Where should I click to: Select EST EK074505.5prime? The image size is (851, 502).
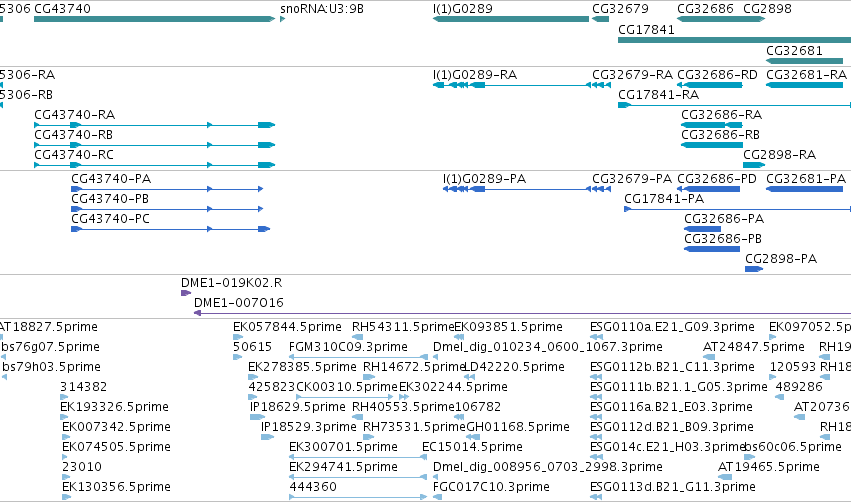(65, 457)
